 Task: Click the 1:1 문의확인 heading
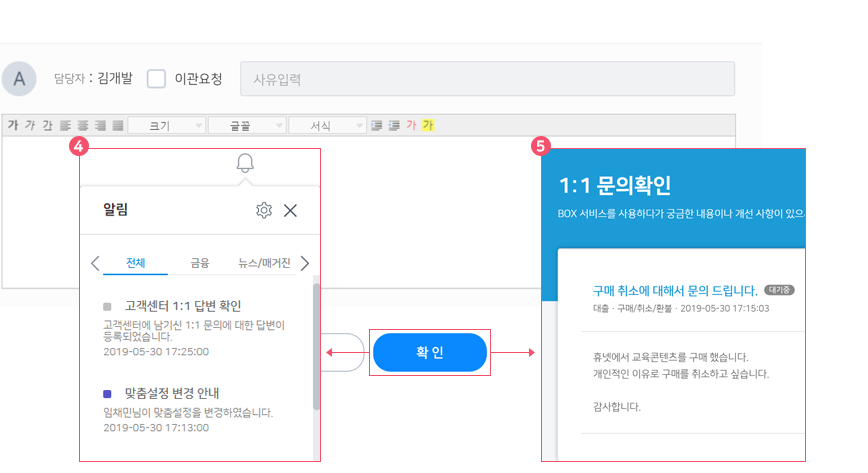click(615, 186)
